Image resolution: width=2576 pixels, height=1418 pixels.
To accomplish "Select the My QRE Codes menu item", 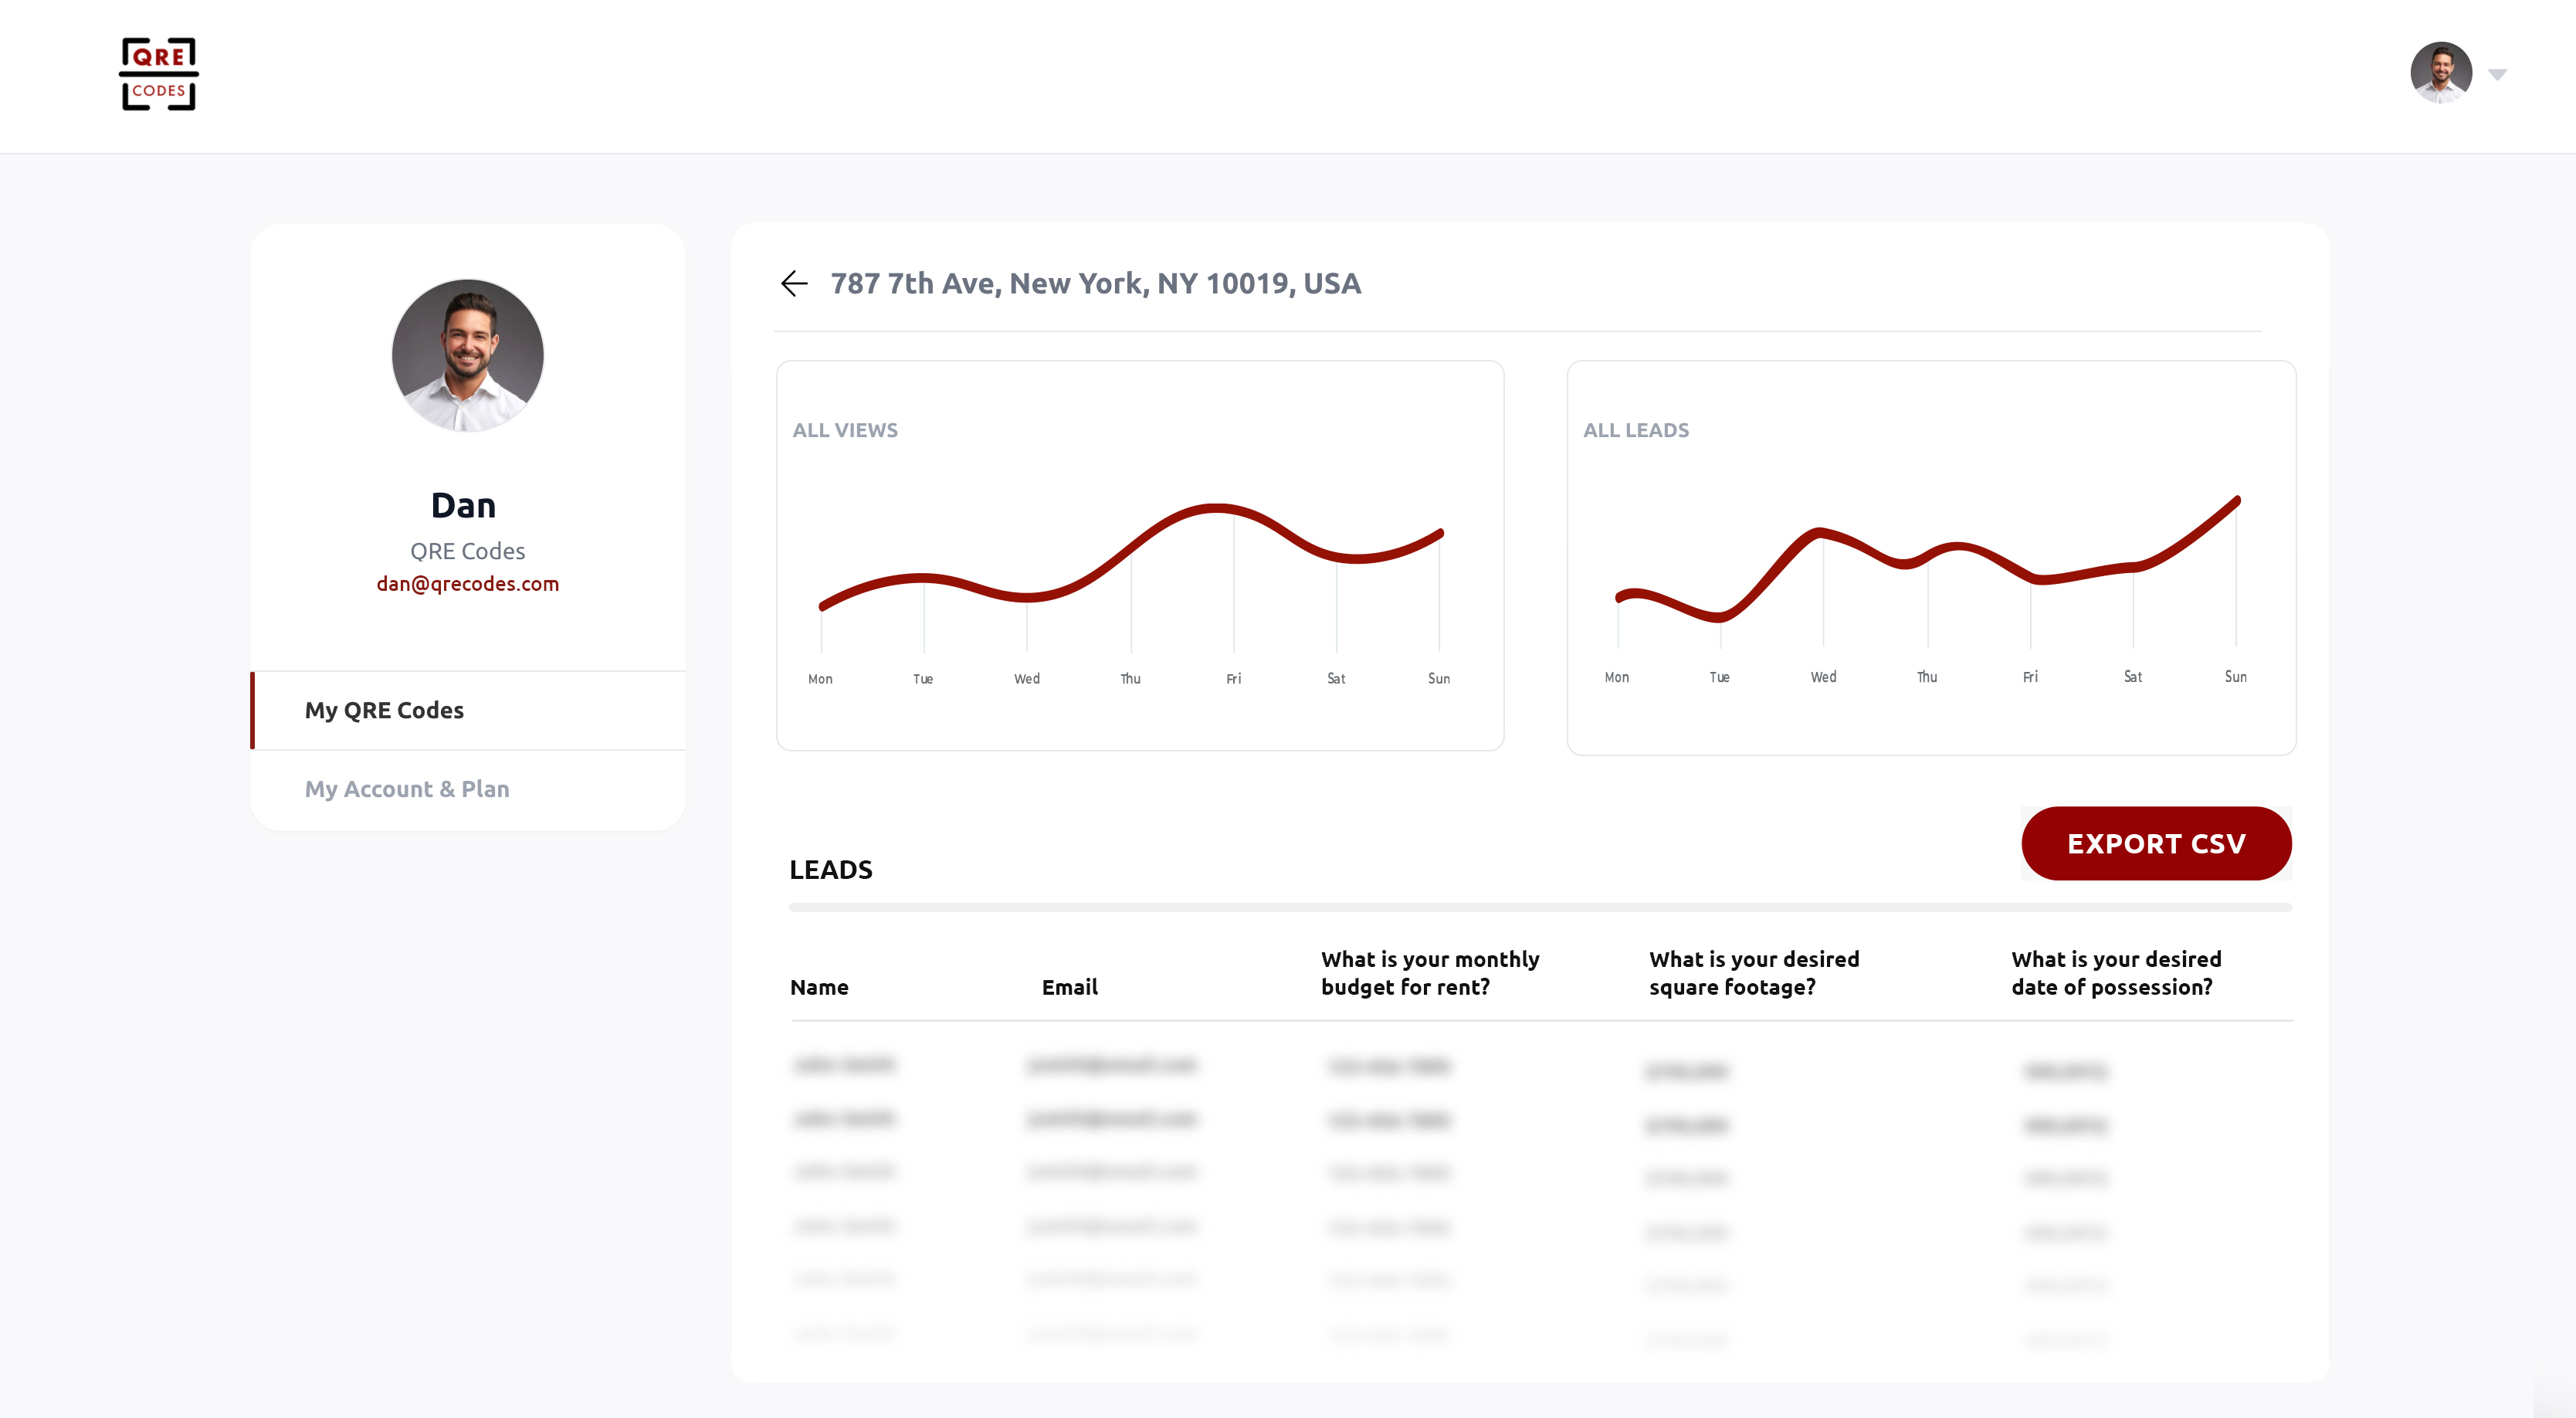I will 384,710.
